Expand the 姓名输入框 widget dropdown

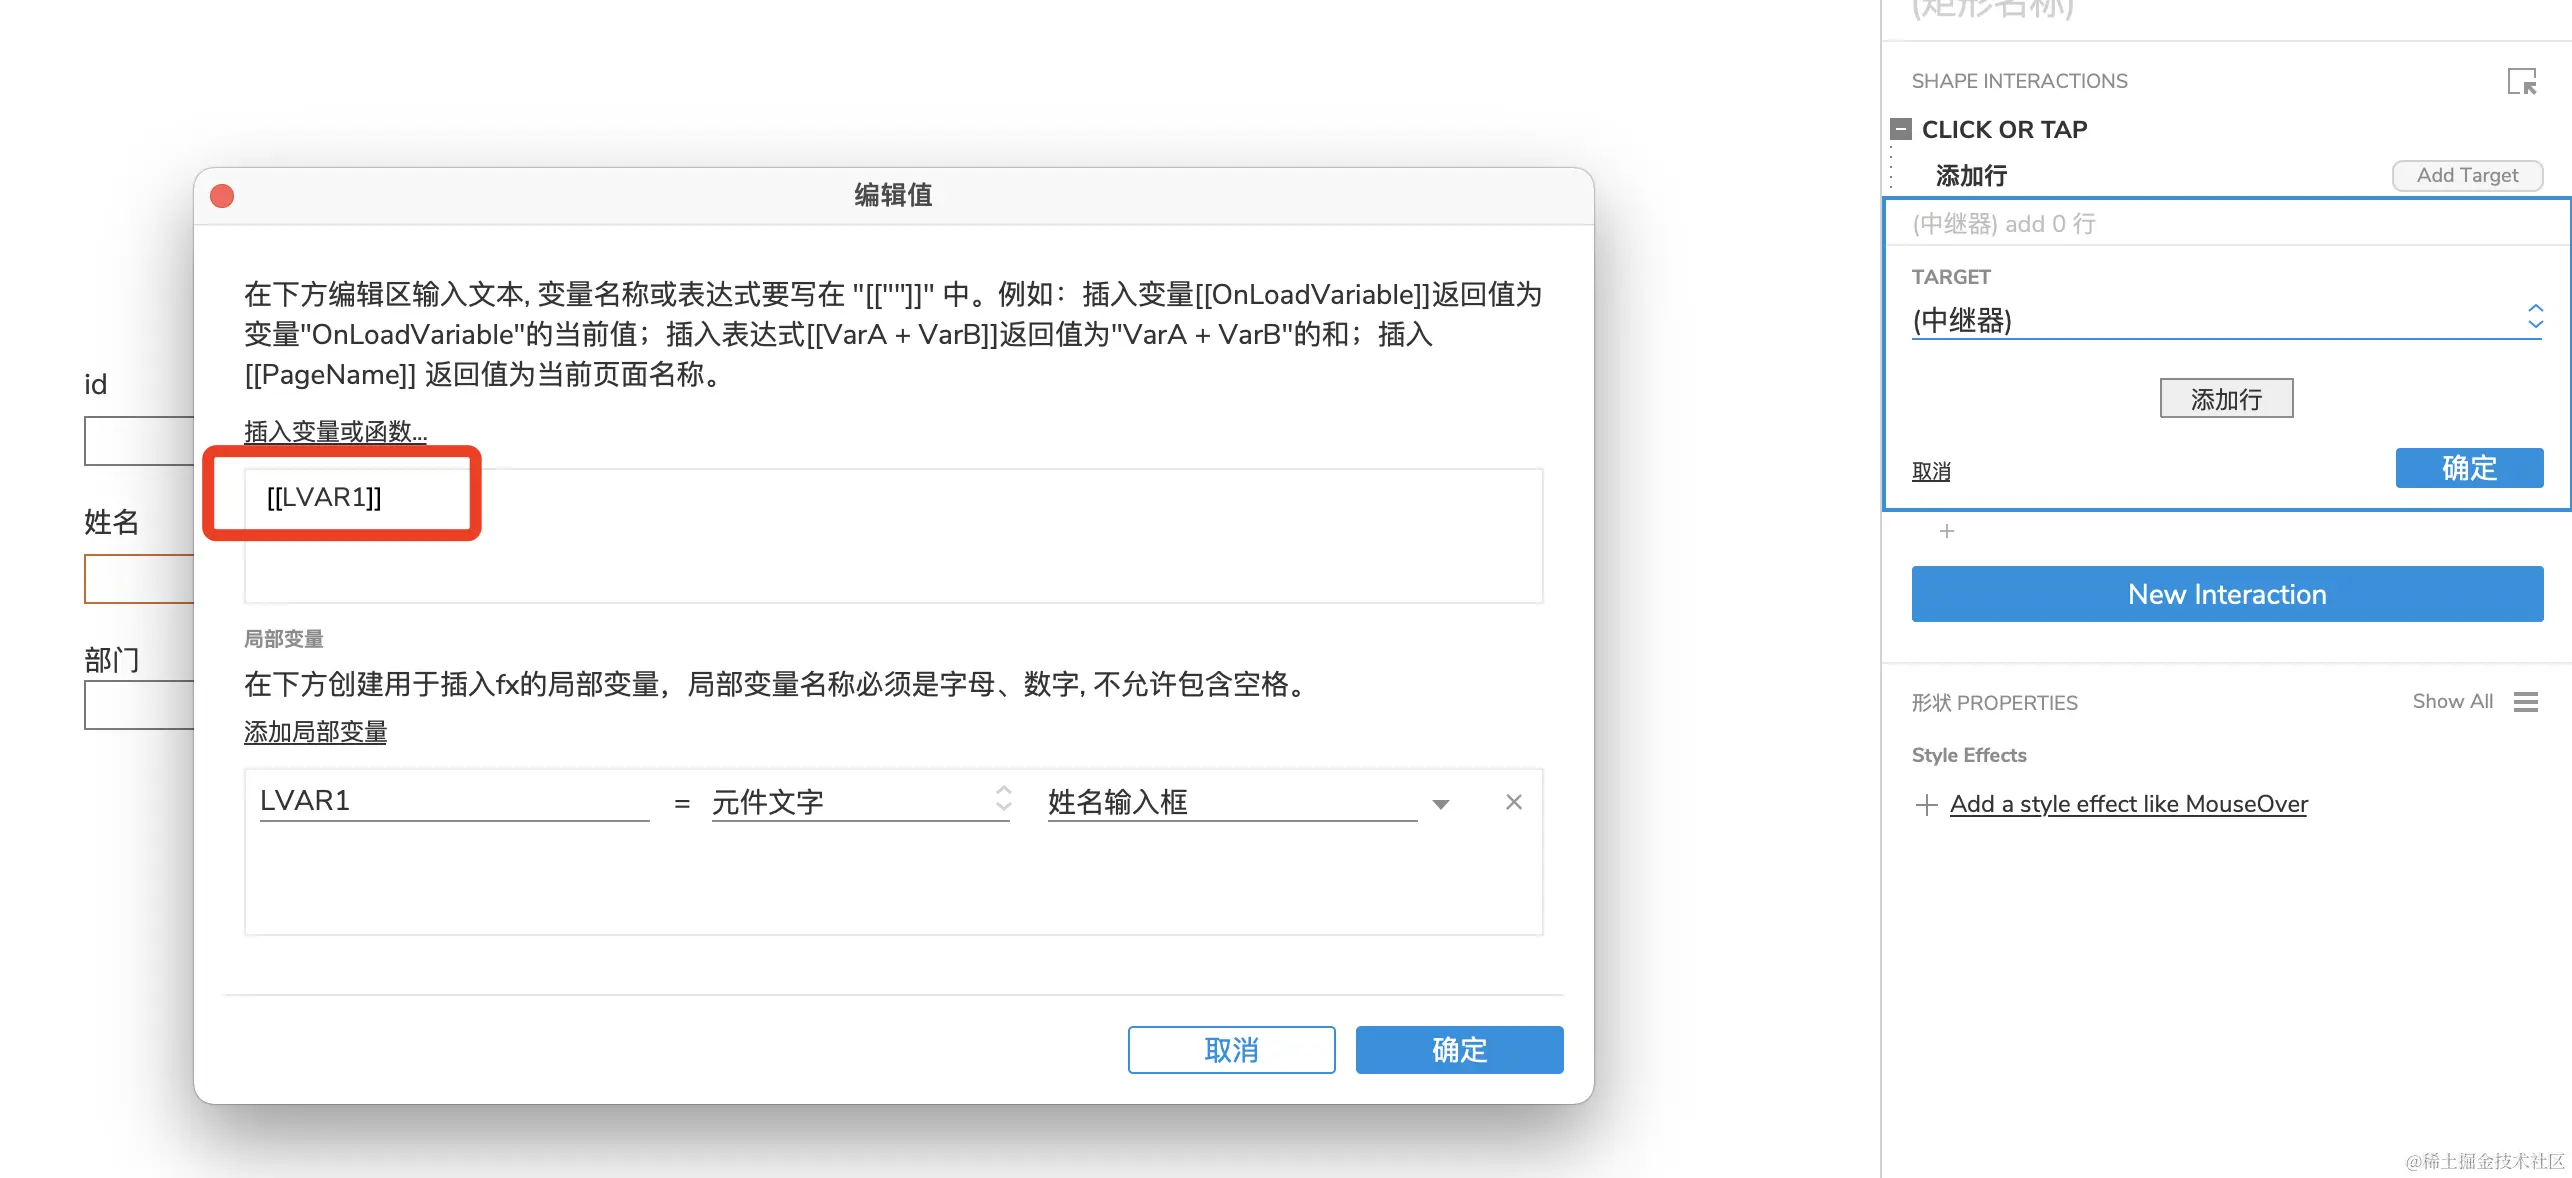1440,804
